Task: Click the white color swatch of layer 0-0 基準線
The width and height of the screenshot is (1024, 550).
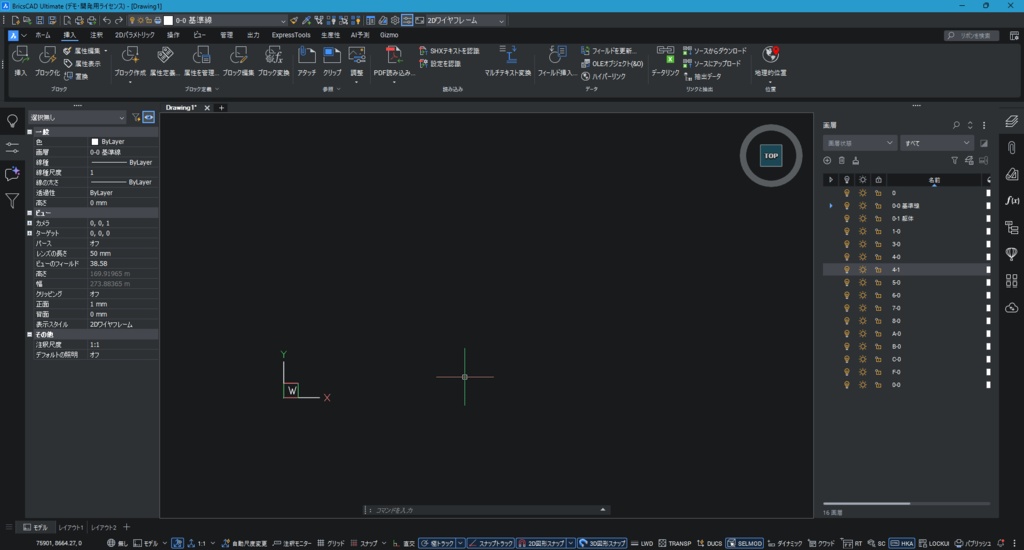Action: tap(988, 206)
